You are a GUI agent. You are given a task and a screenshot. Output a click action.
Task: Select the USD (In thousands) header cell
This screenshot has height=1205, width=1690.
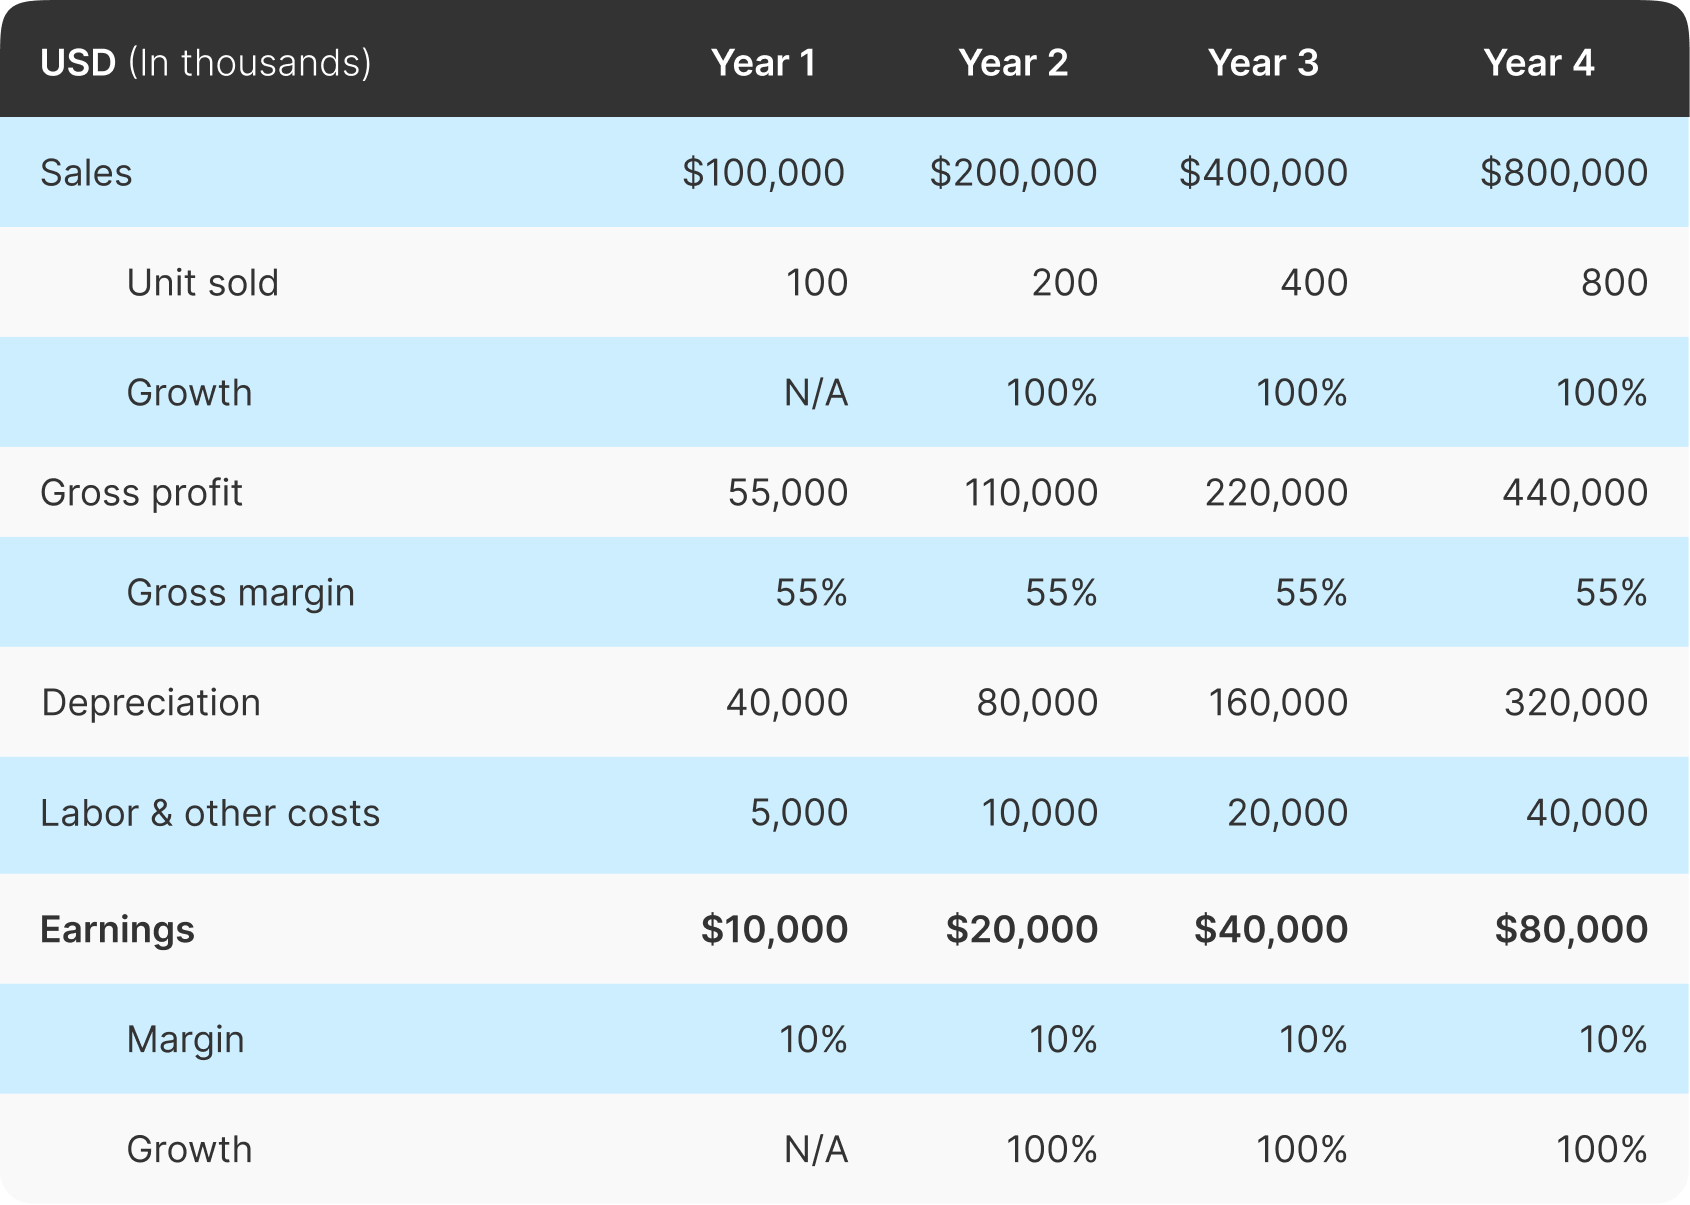click(x=206, y=63)
